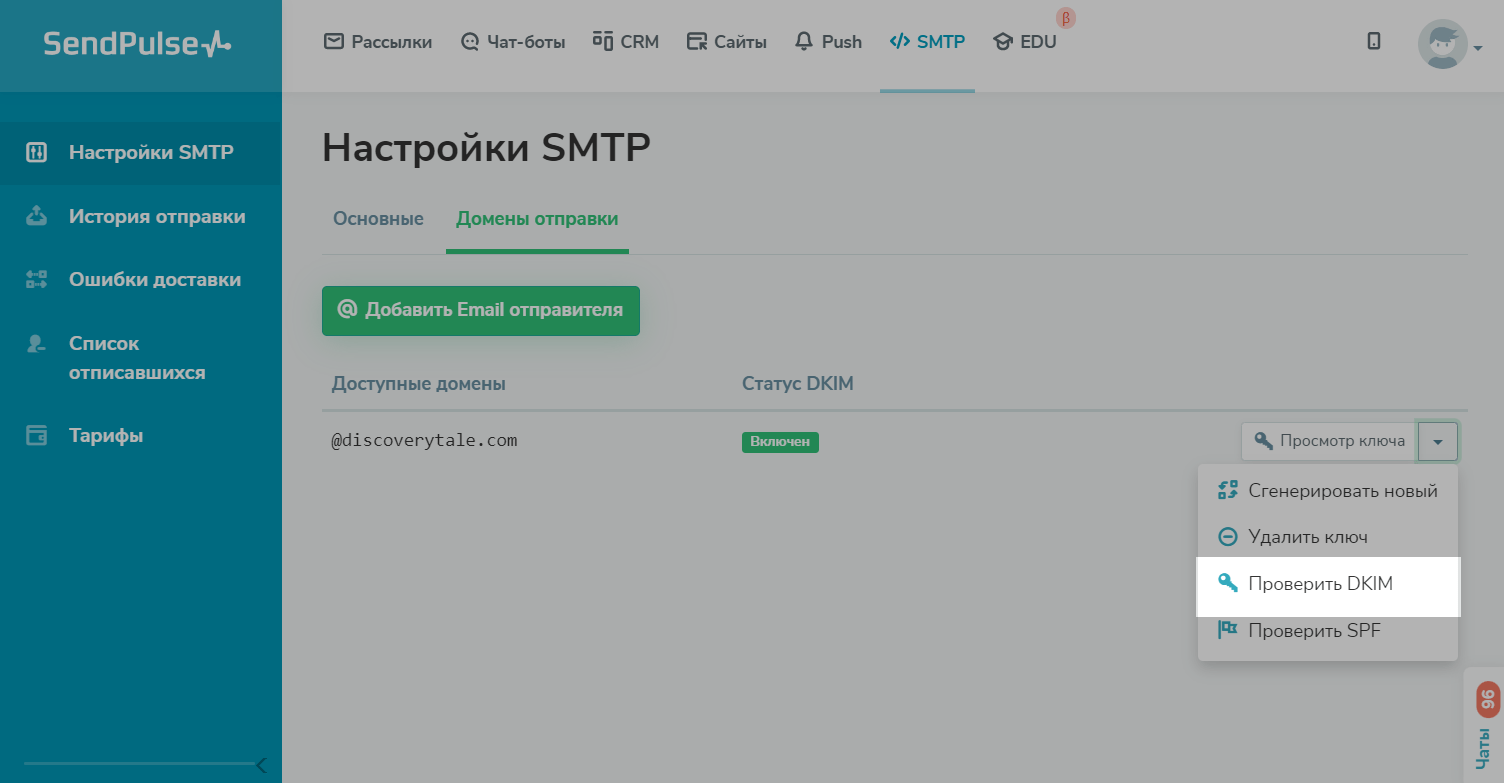Click the Настройки SMTP page heading
1504x783 pixels.
coord(486,148)
